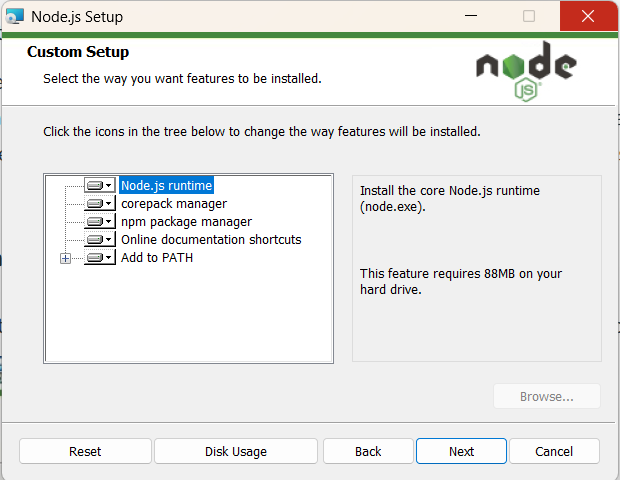The image size is (620, 480).
Task: Click the Node.js Setup installer title icon
Action: pyautogui.click(x=15, y=17)
